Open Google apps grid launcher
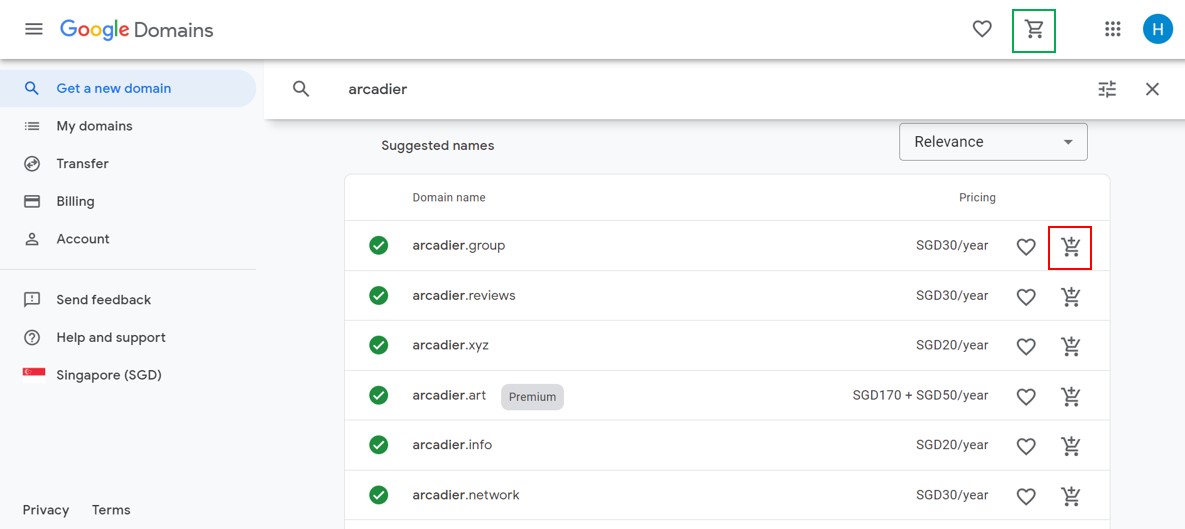The image size is (1185, 529). [1112, 30]
